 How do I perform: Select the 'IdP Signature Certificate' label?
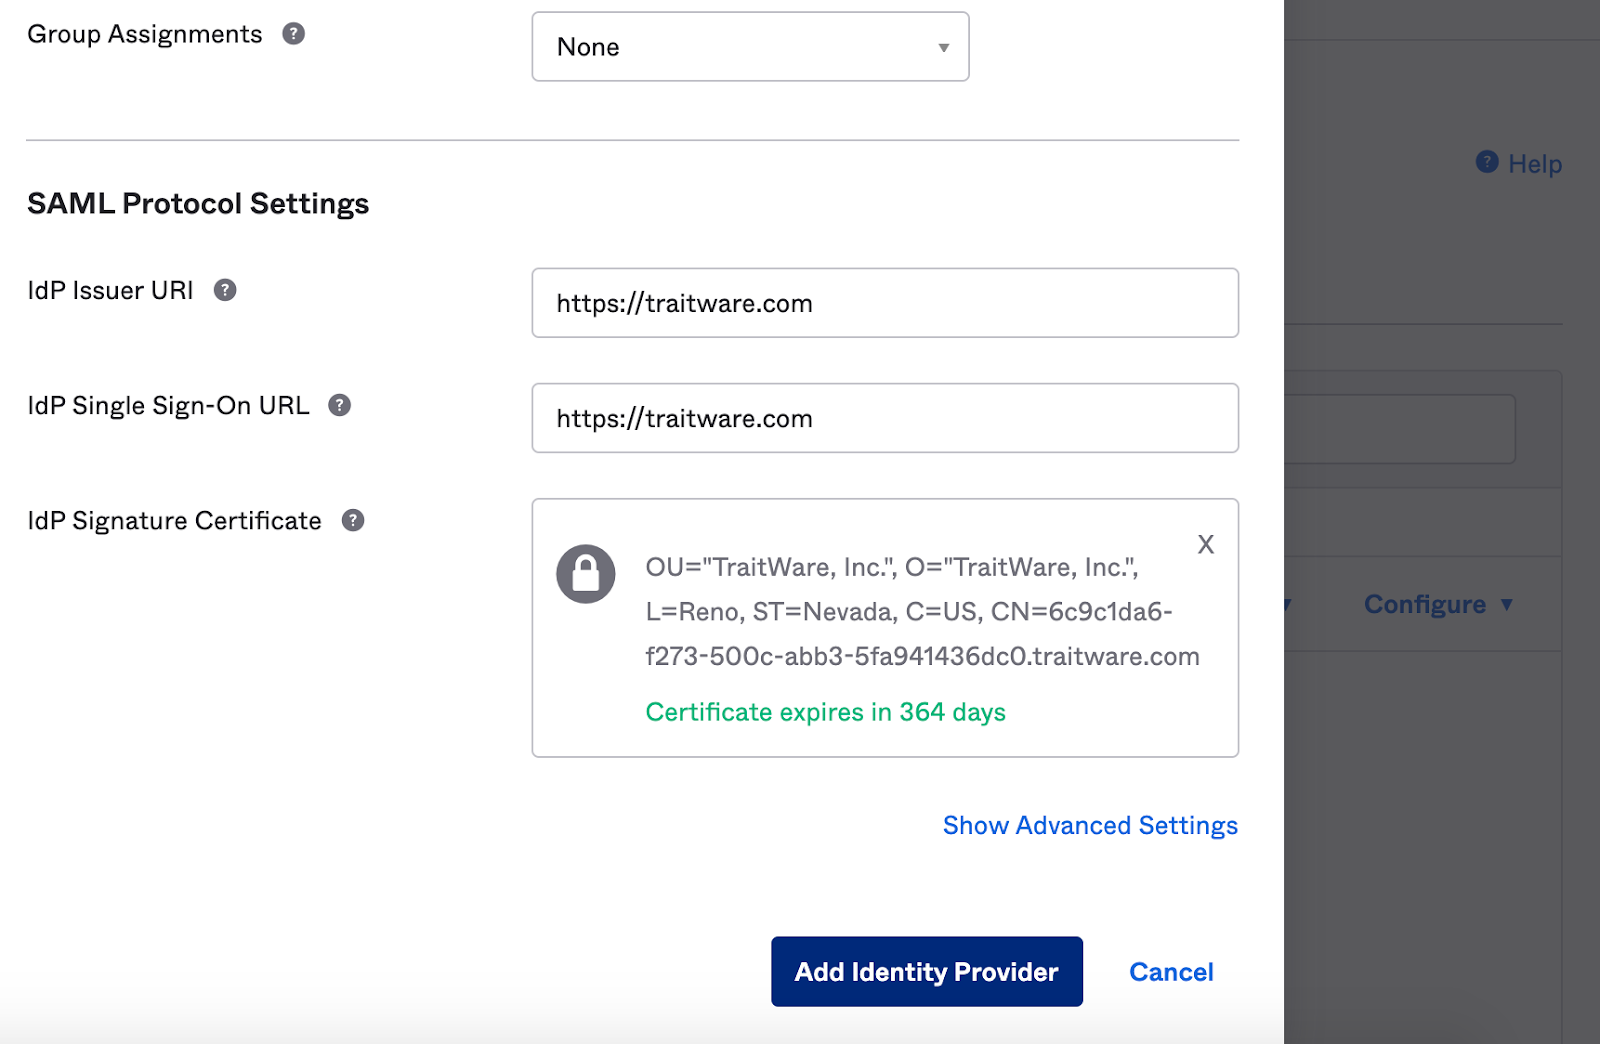[x=175, y=521]
